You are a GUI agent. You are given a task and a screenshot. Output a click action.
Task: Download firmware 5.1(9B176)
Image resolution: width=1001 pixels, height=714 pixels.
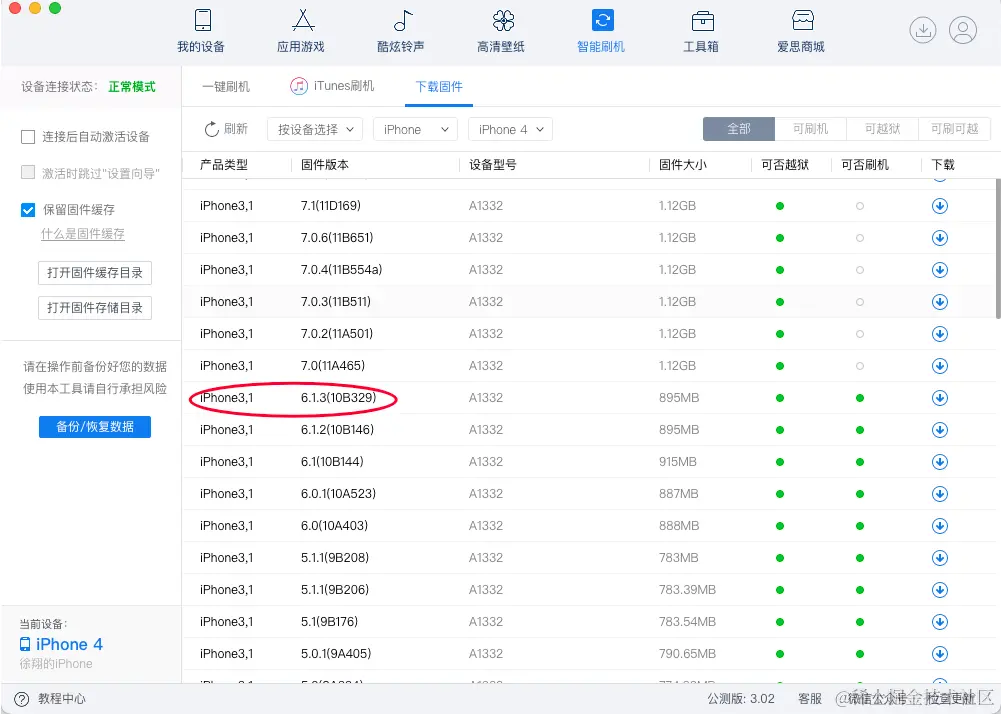[940, 621]
